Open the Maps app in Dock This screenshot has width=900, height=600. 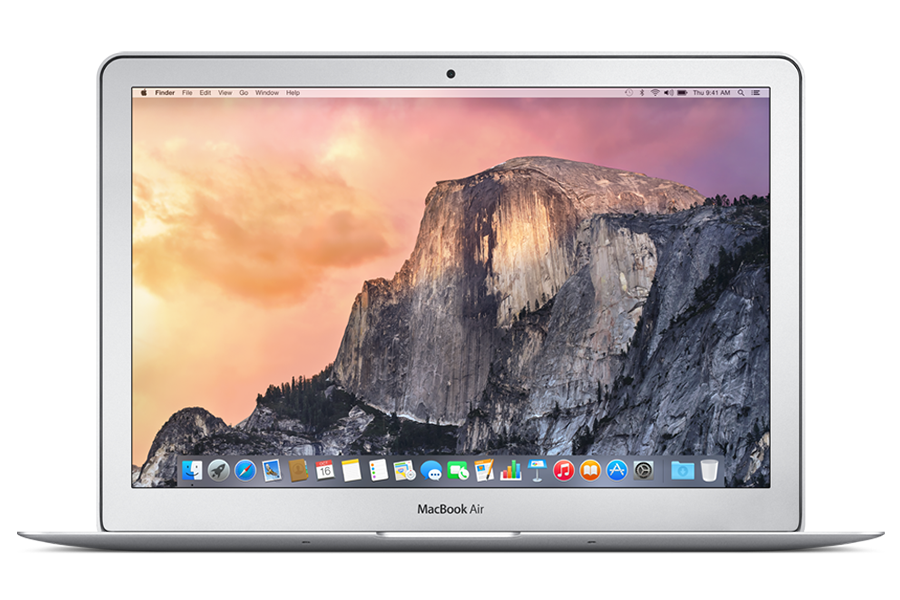[405, 471]
